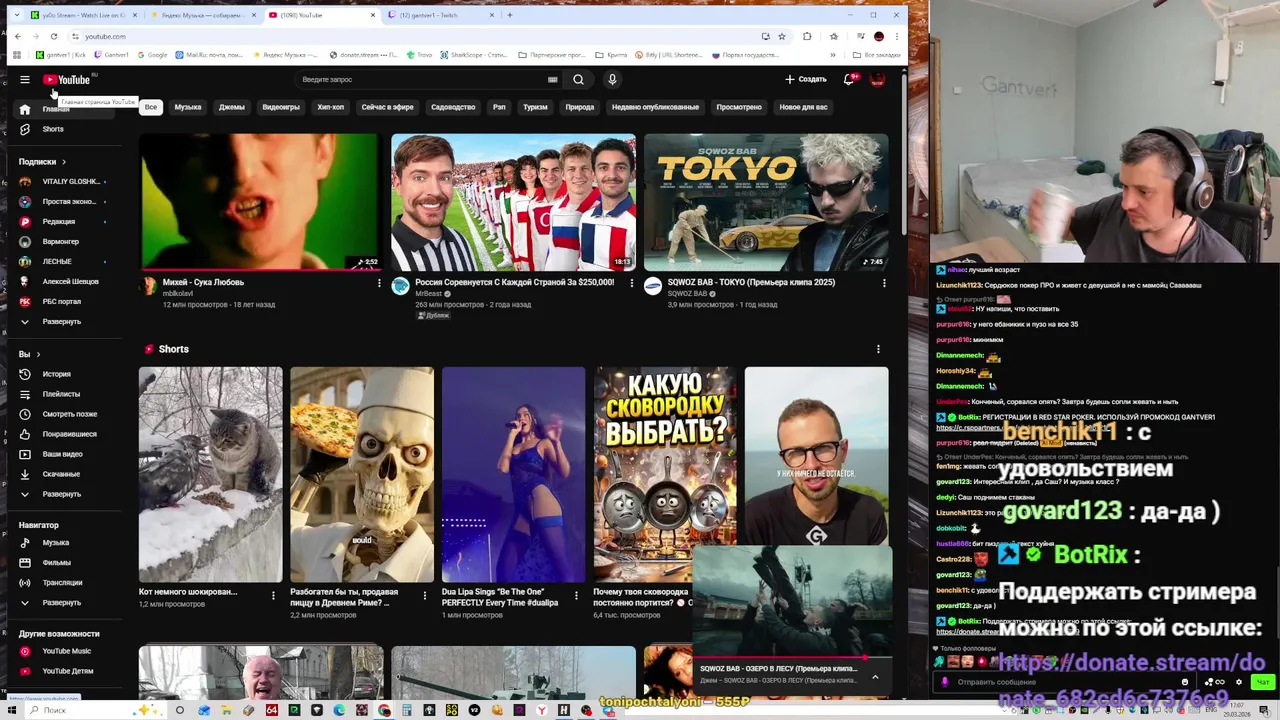Play the MrBeast Россия Соревнуется video thumbnail
1280x720 pixels.
tap(513, 202)
